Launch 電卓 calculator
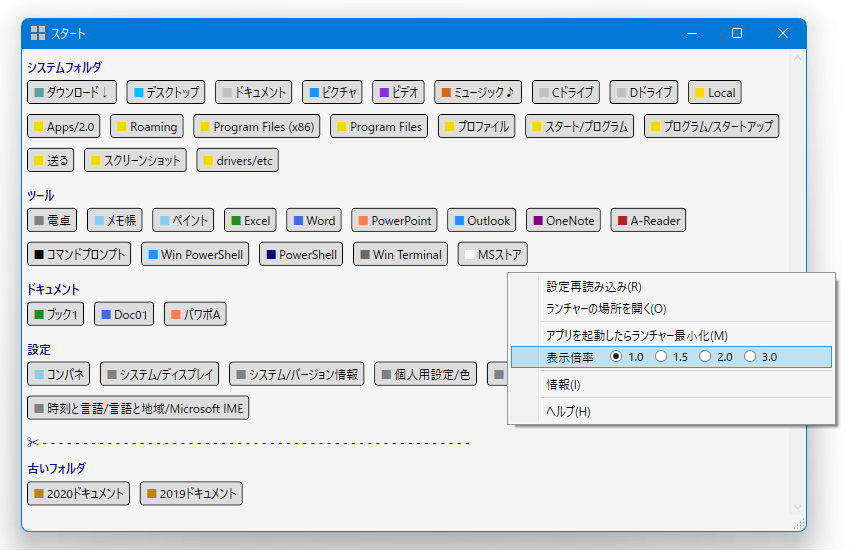The image size is (851, 551). click(52, 220)
